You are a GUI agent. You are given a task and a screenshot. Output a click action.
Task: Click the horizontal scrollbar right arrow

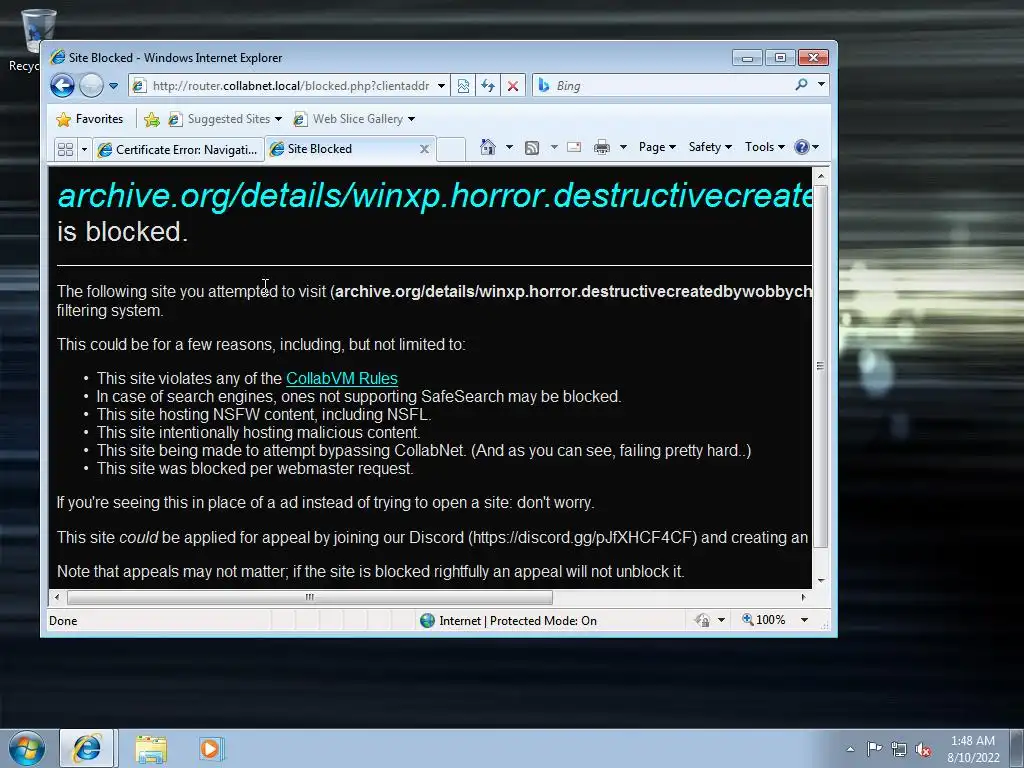tap(803, 597)
